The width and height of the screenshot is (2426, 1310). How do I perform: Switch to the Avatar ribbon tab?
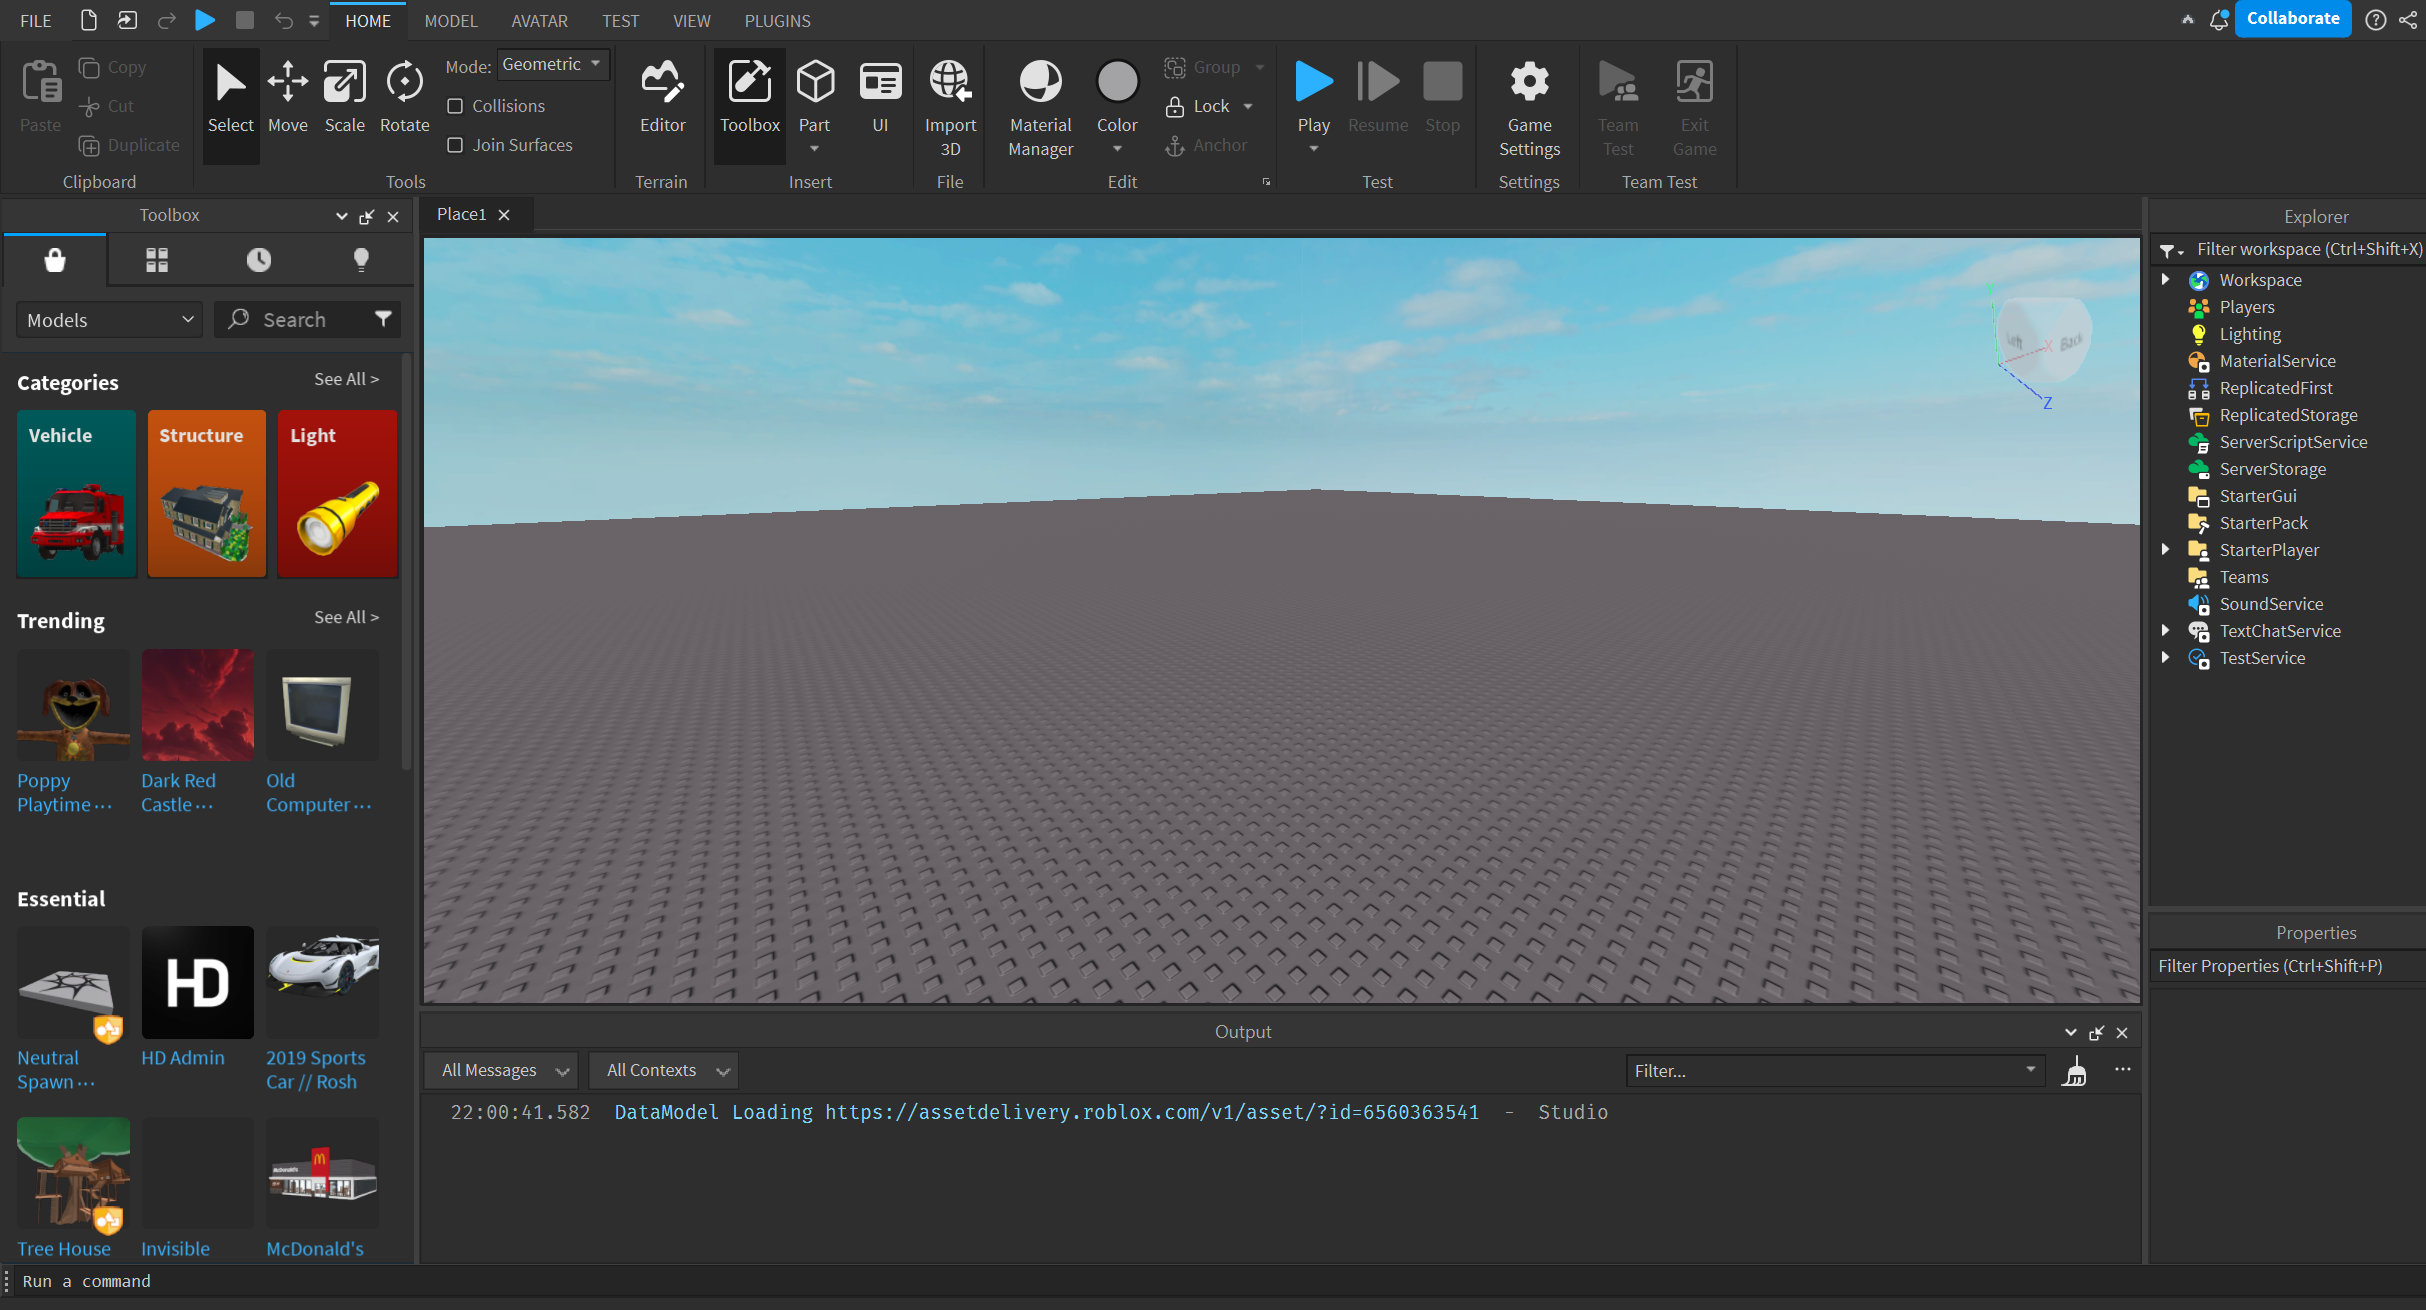[x=540, y=19]
